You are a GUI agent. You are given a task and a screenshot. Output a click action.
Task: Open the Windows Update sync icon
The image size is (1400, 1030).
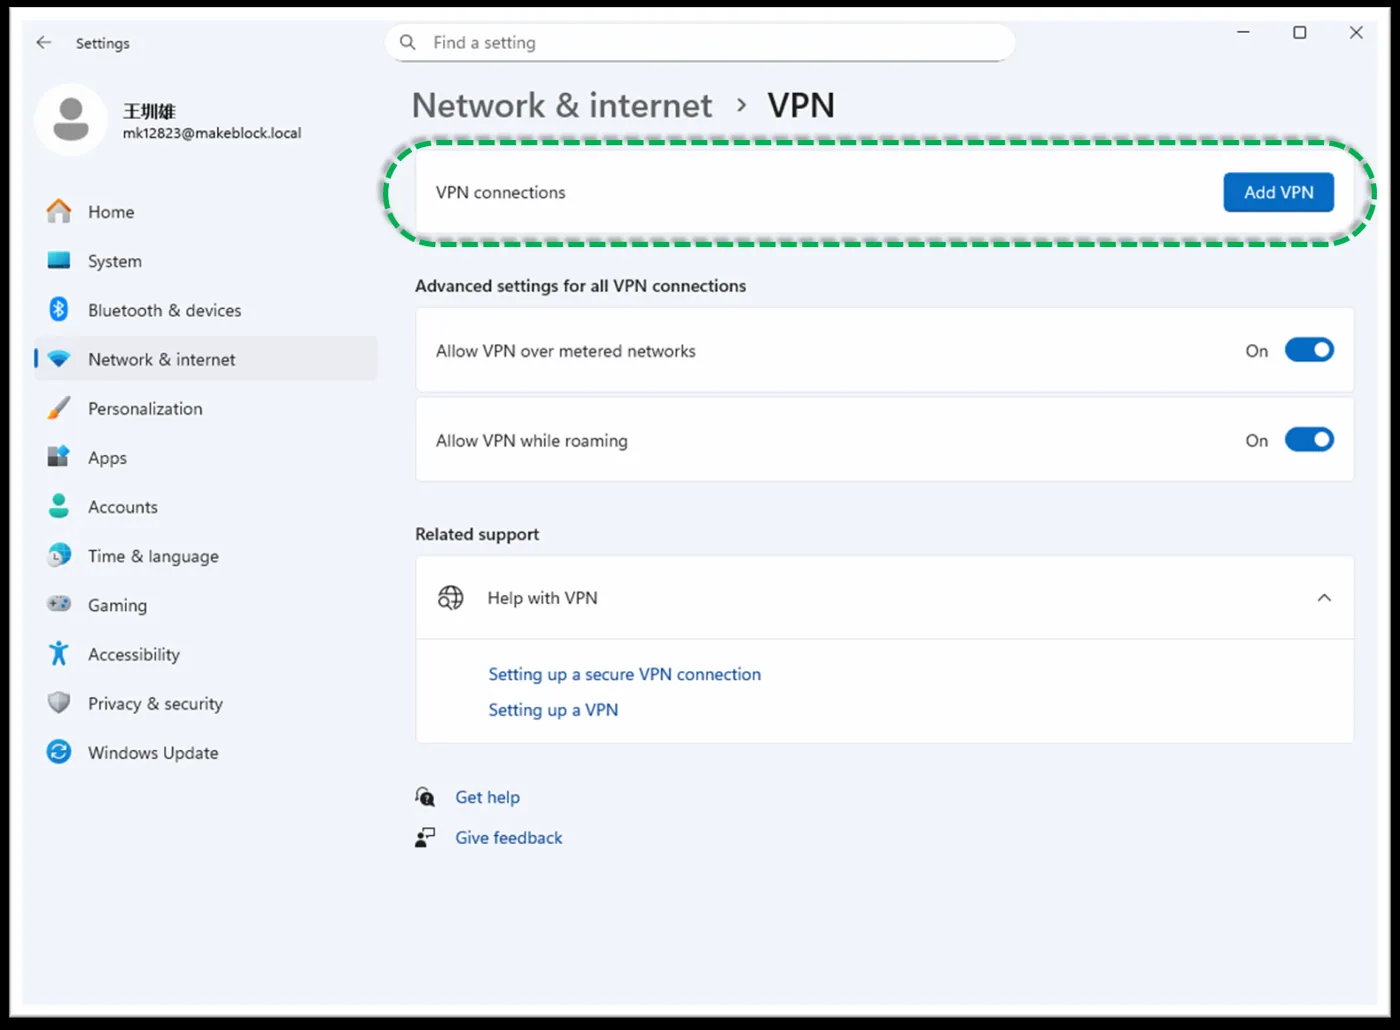click(59, 752)
